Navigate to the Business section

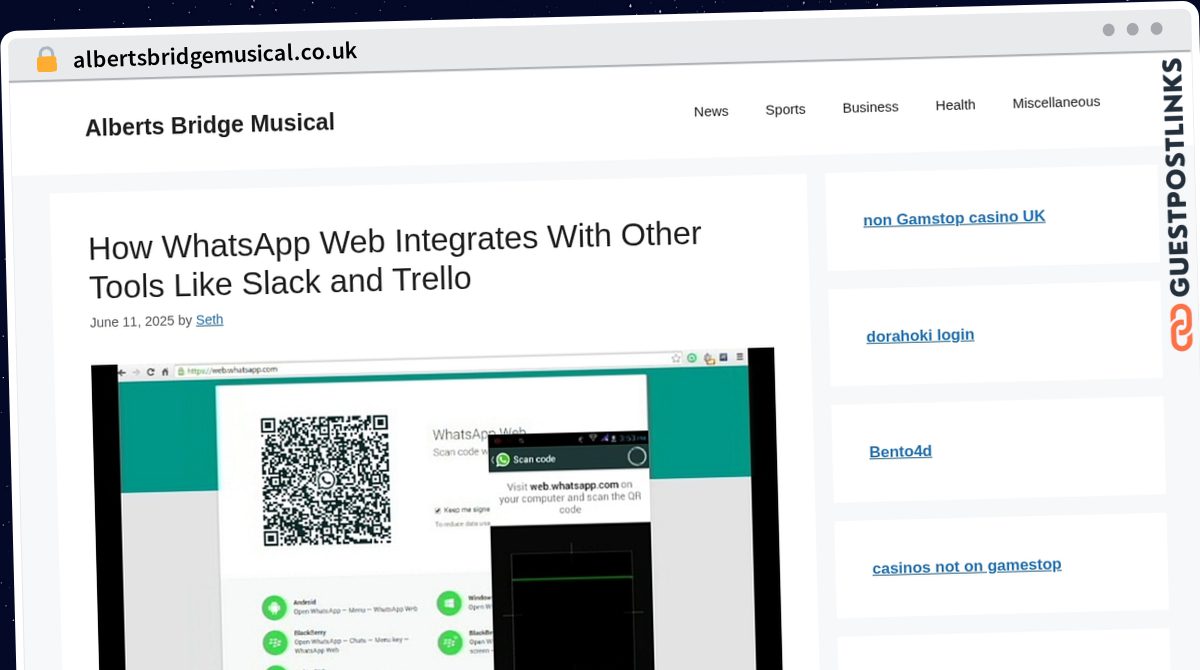870,107
